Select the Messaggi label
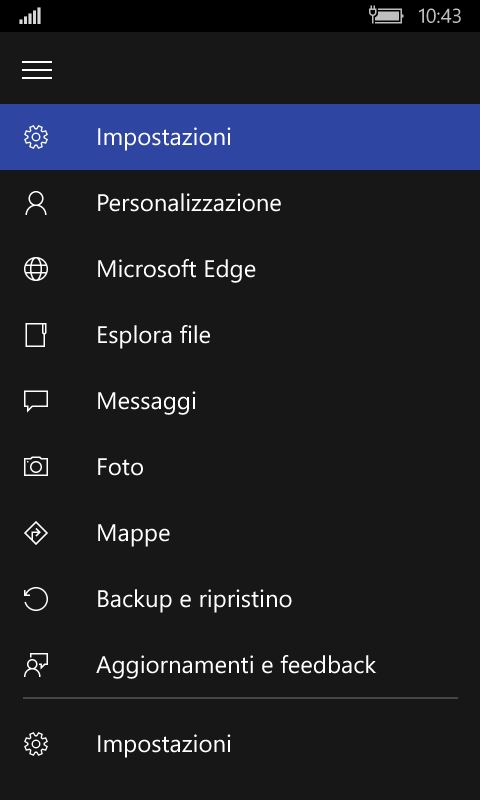 [x=146, y=402]
